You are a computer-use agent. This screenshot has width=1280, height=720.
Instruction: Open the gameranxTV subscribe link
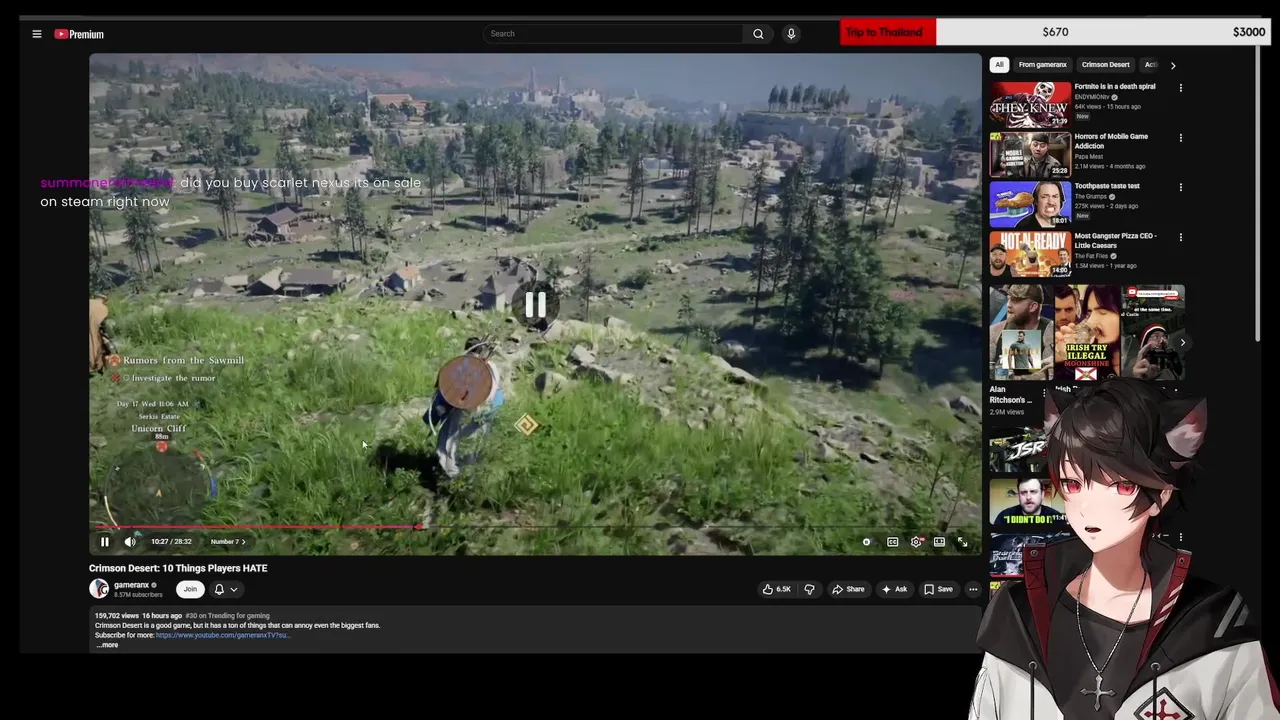tap(222, 635)
